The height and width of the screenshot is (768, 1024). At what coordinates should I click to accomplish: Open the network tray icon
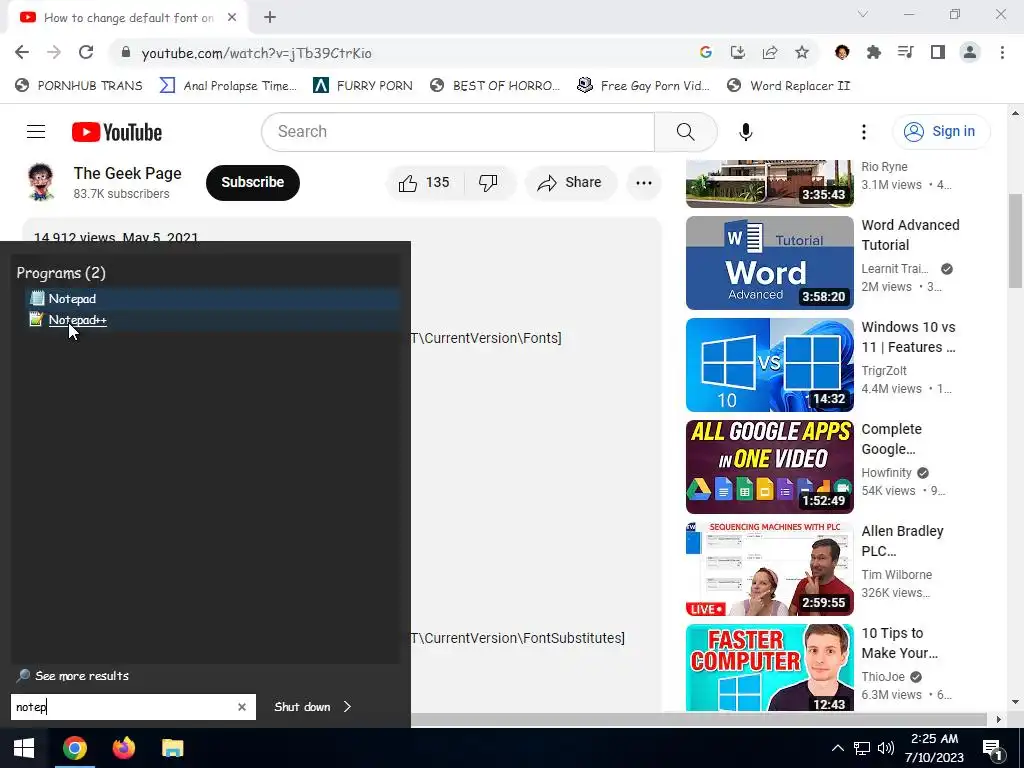tap(862, 748)
